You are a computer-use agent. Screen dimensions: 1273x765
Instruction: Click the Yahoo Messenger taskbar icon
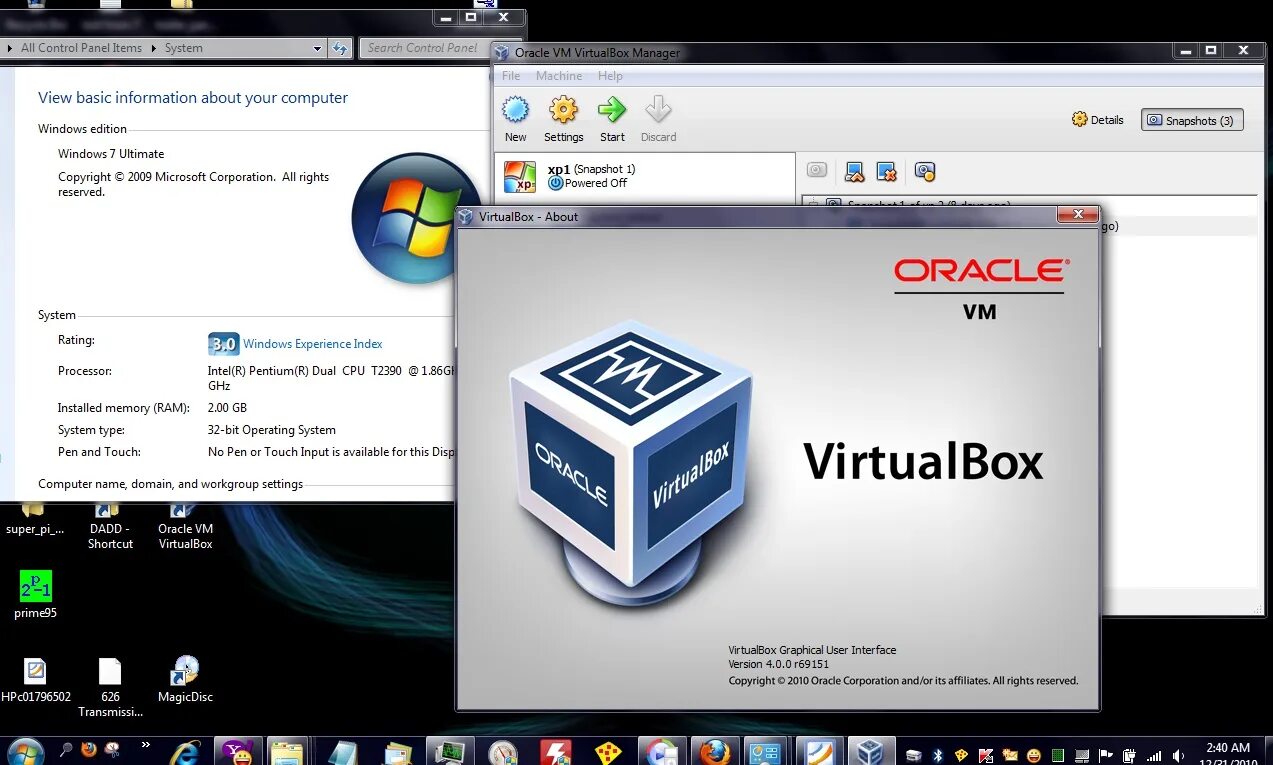pyautogui.click(x=240, y=752)
